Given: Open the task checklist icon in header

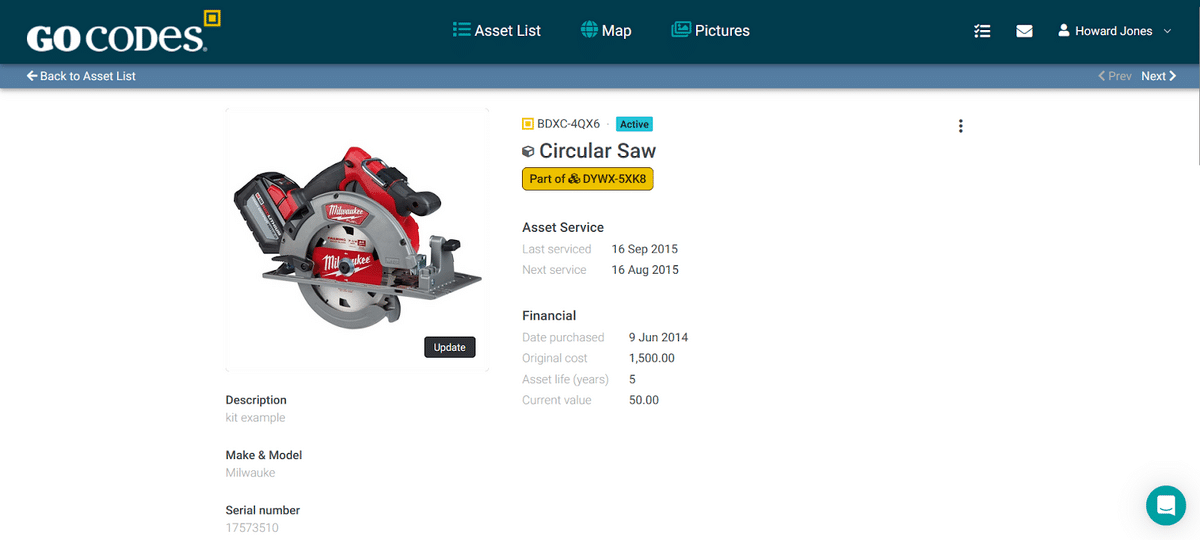Looking at the screenshot, I should click(982, 31).
